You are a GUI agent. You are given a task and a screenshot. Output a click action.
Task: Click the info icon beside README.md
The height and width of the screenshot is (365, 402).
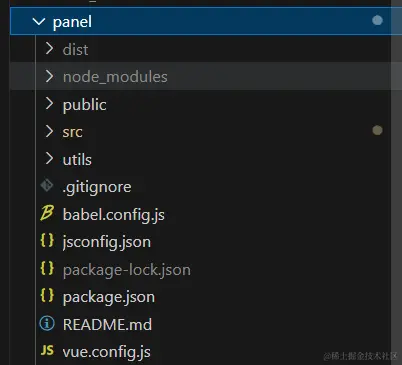(x=47, y=323)
